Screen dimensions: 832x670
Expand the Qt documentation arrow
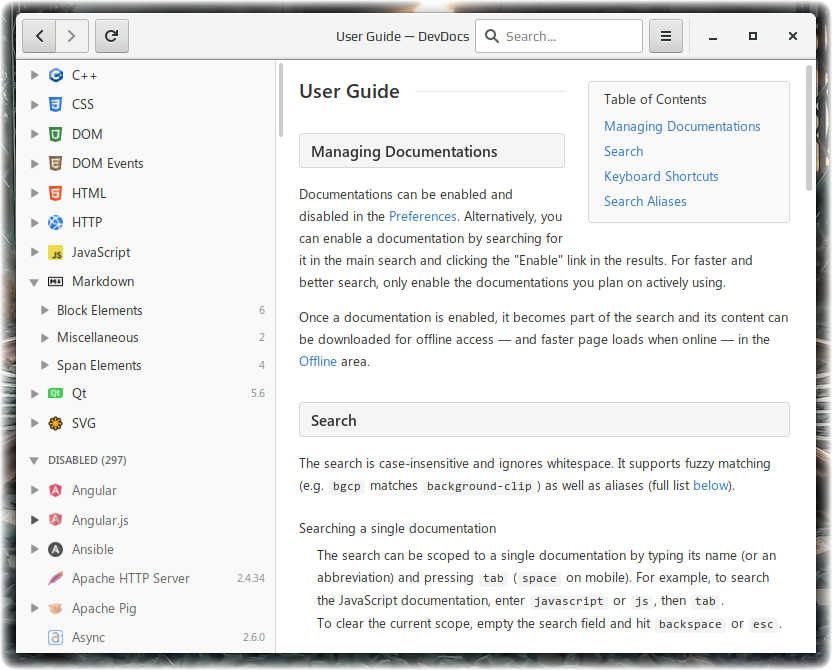[x=34, y=394]
